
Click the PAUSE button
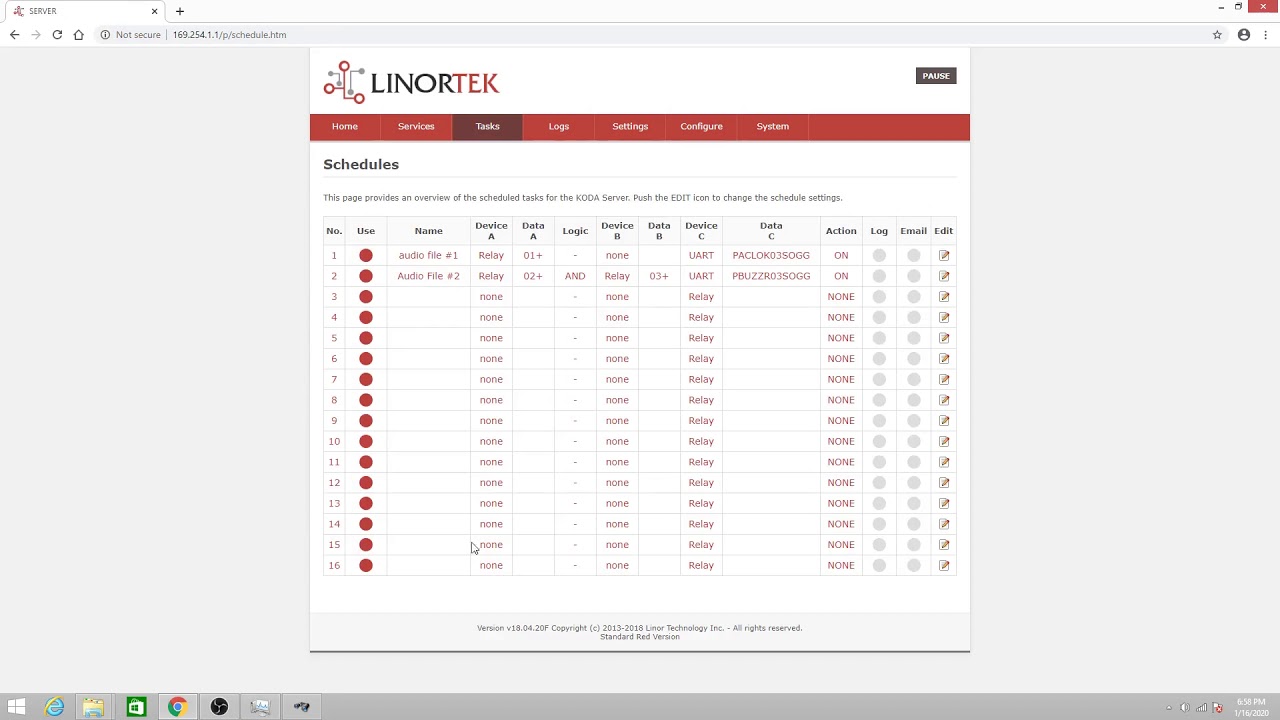tap(936, 76)
